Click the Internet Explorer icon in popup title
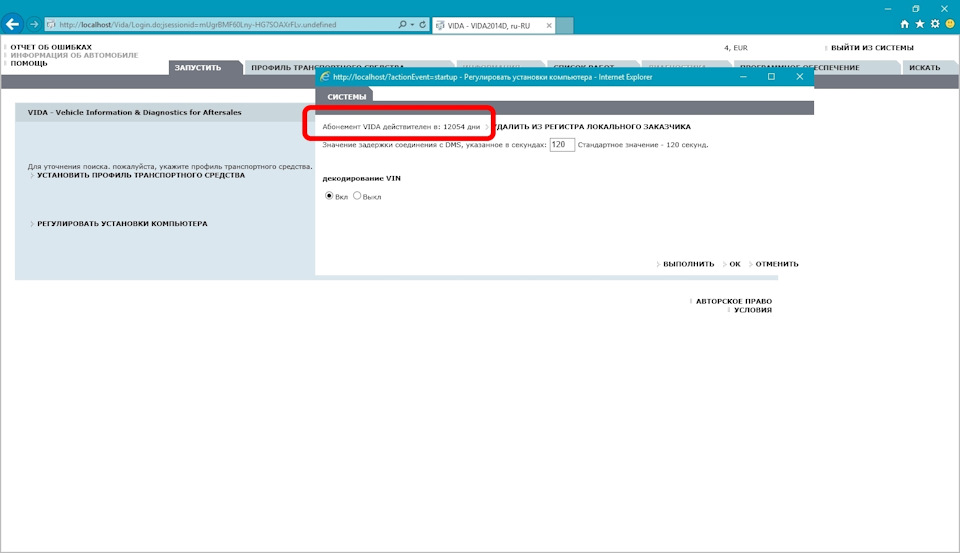This screenshot has height=553, width=960. point(325,77)
